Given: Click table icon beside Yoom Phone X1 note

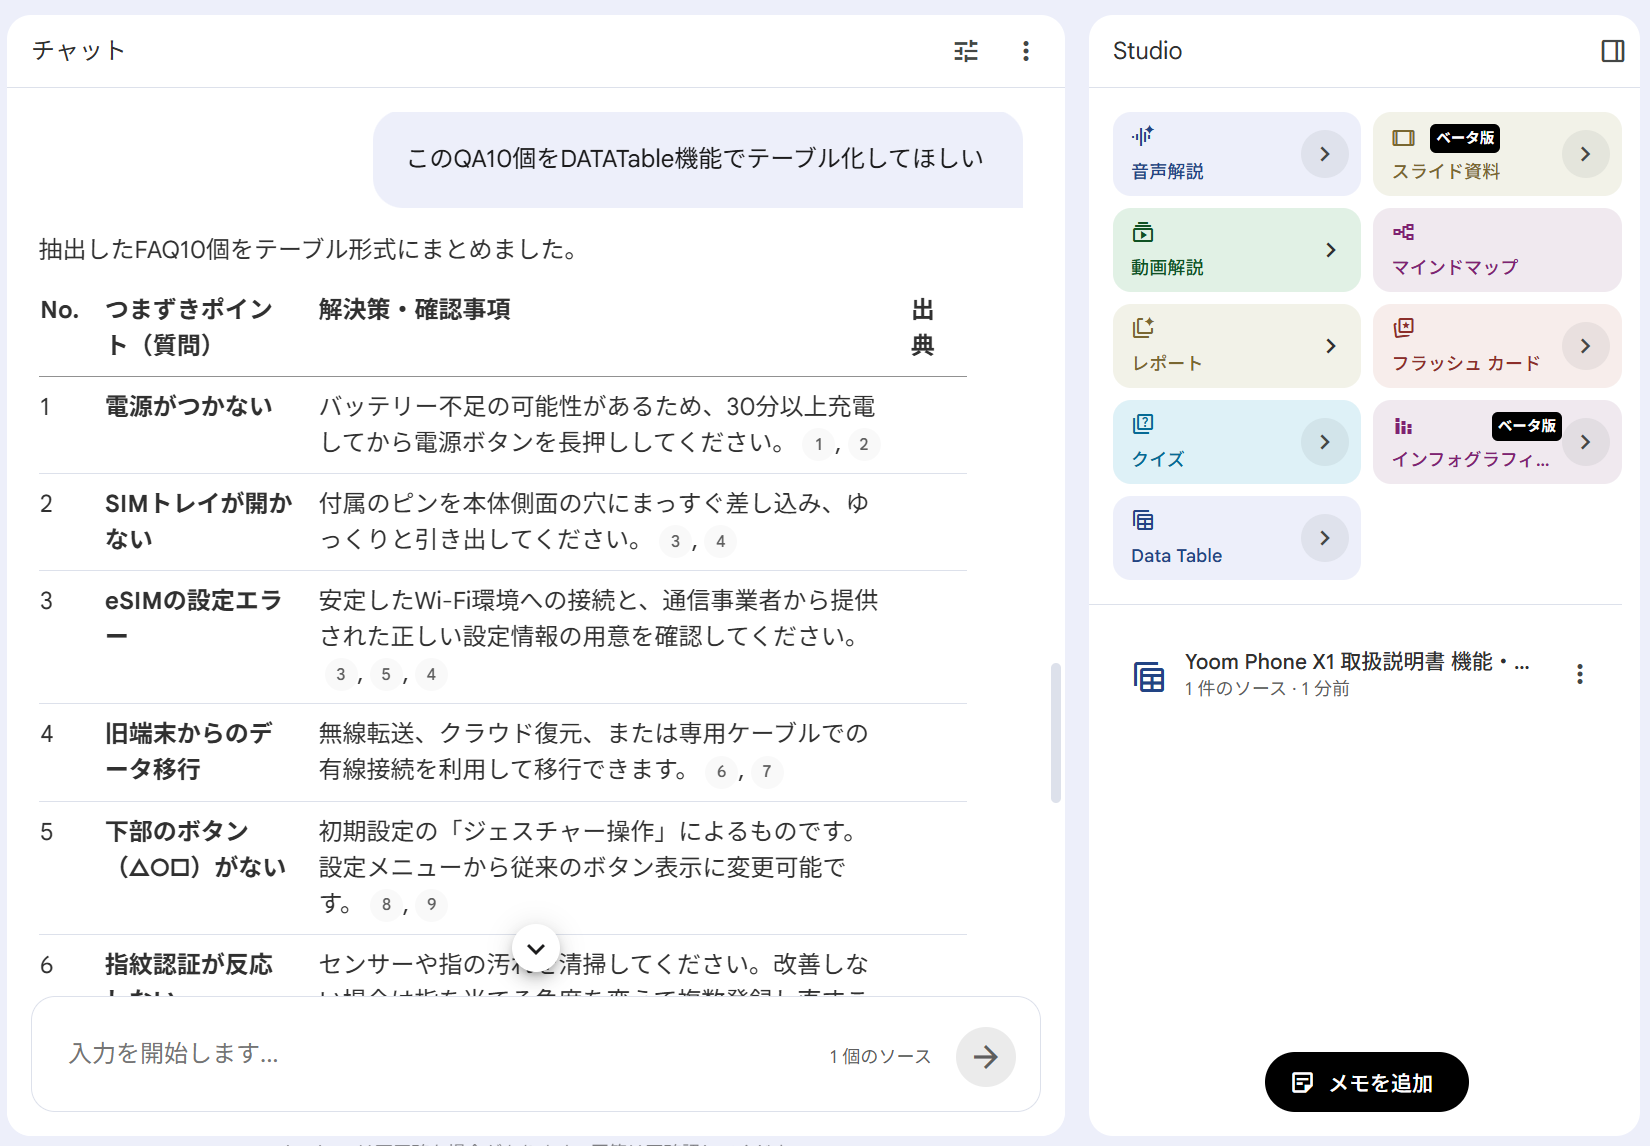Looking at the screenshot, I should 1149,676.
